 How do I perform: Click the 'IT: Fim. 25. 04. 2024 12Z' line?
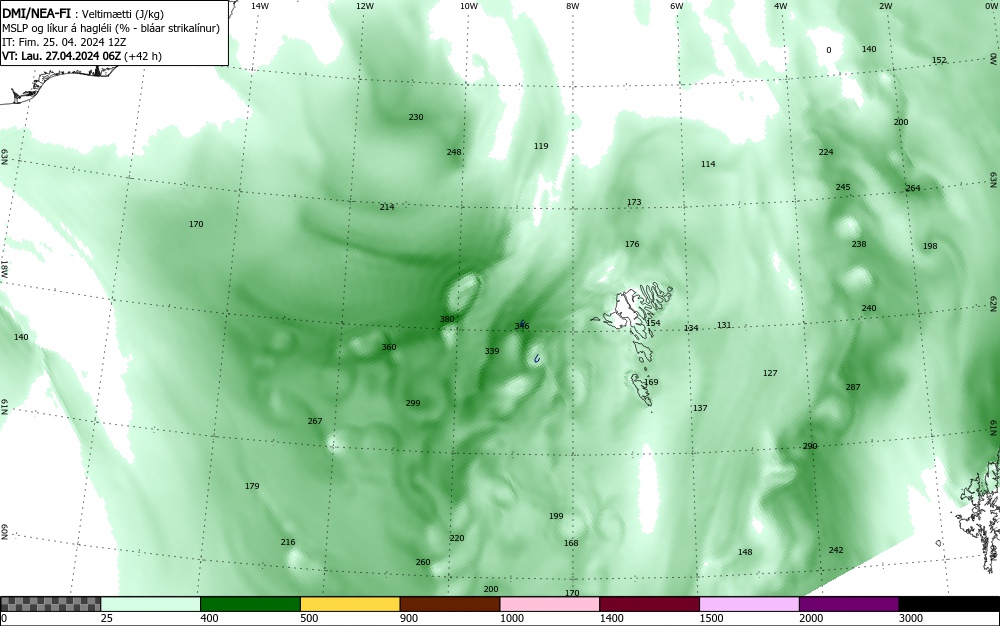64,42
